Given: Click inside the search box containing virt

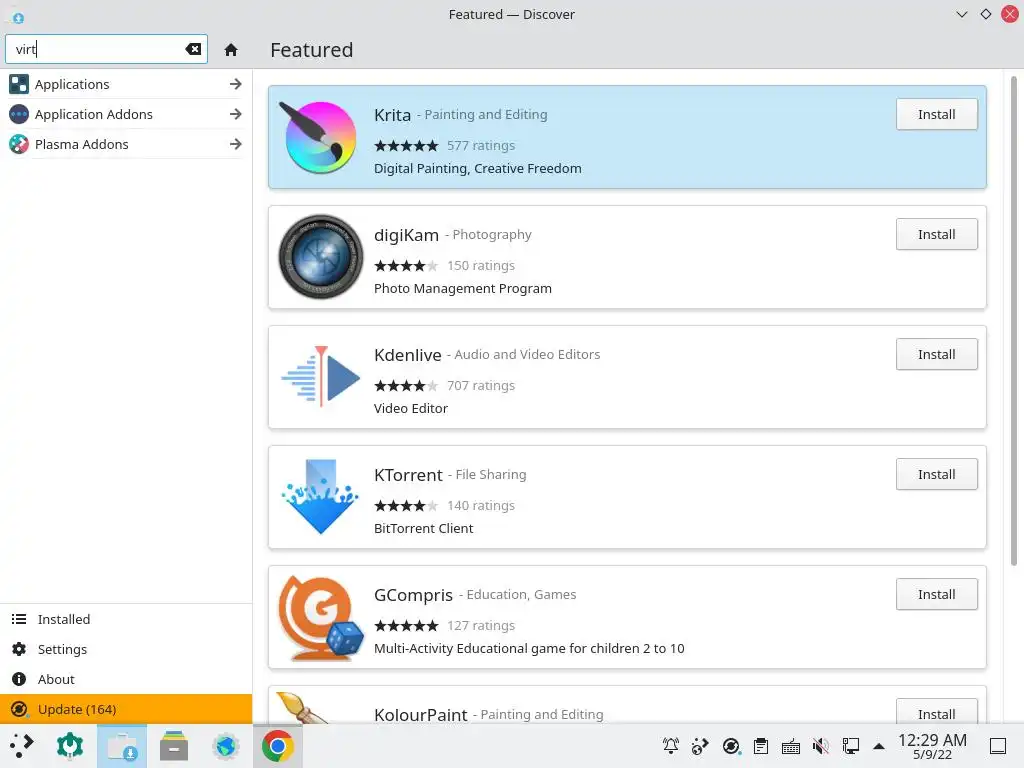Looking at the screenshot, I should (106, 49).
